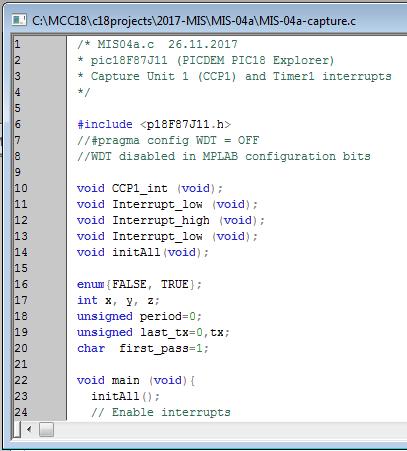Viewport: 407px width, 451px height.
Task: Click the "//#pragma config WDT = OFF" line
Action: click(x=168, y=140)
